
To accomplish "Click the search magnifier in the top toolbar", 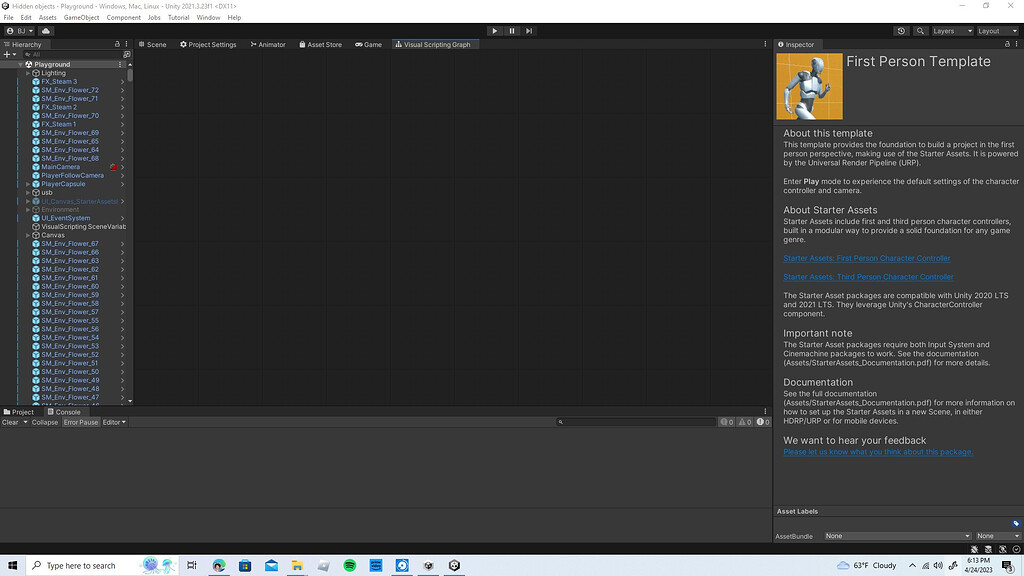I will tap(921, 30).
